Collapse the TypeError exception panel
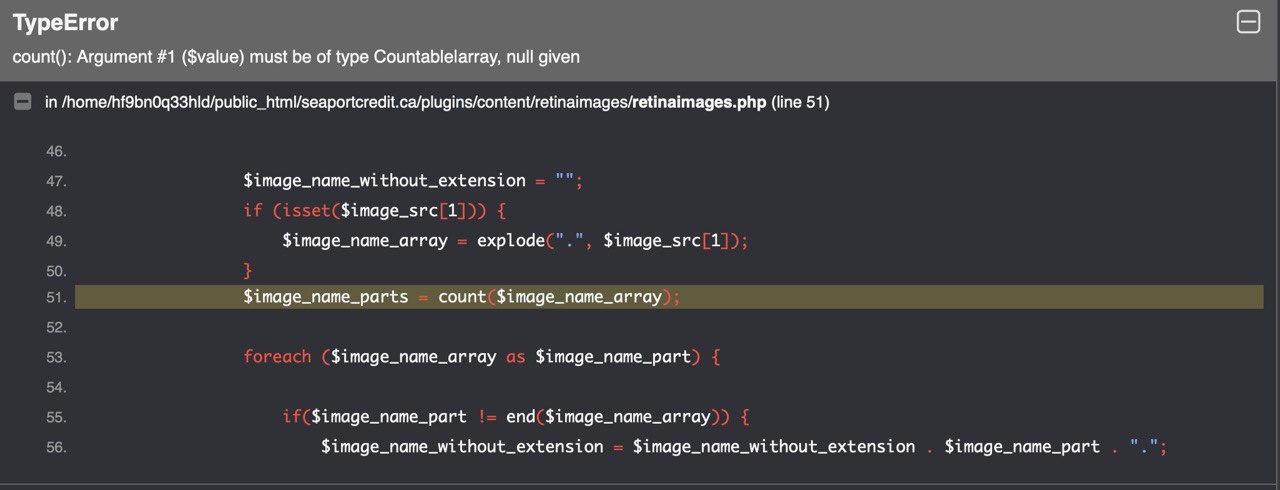The height and width of the screenshot is (490, 1280). (1248, 22)
